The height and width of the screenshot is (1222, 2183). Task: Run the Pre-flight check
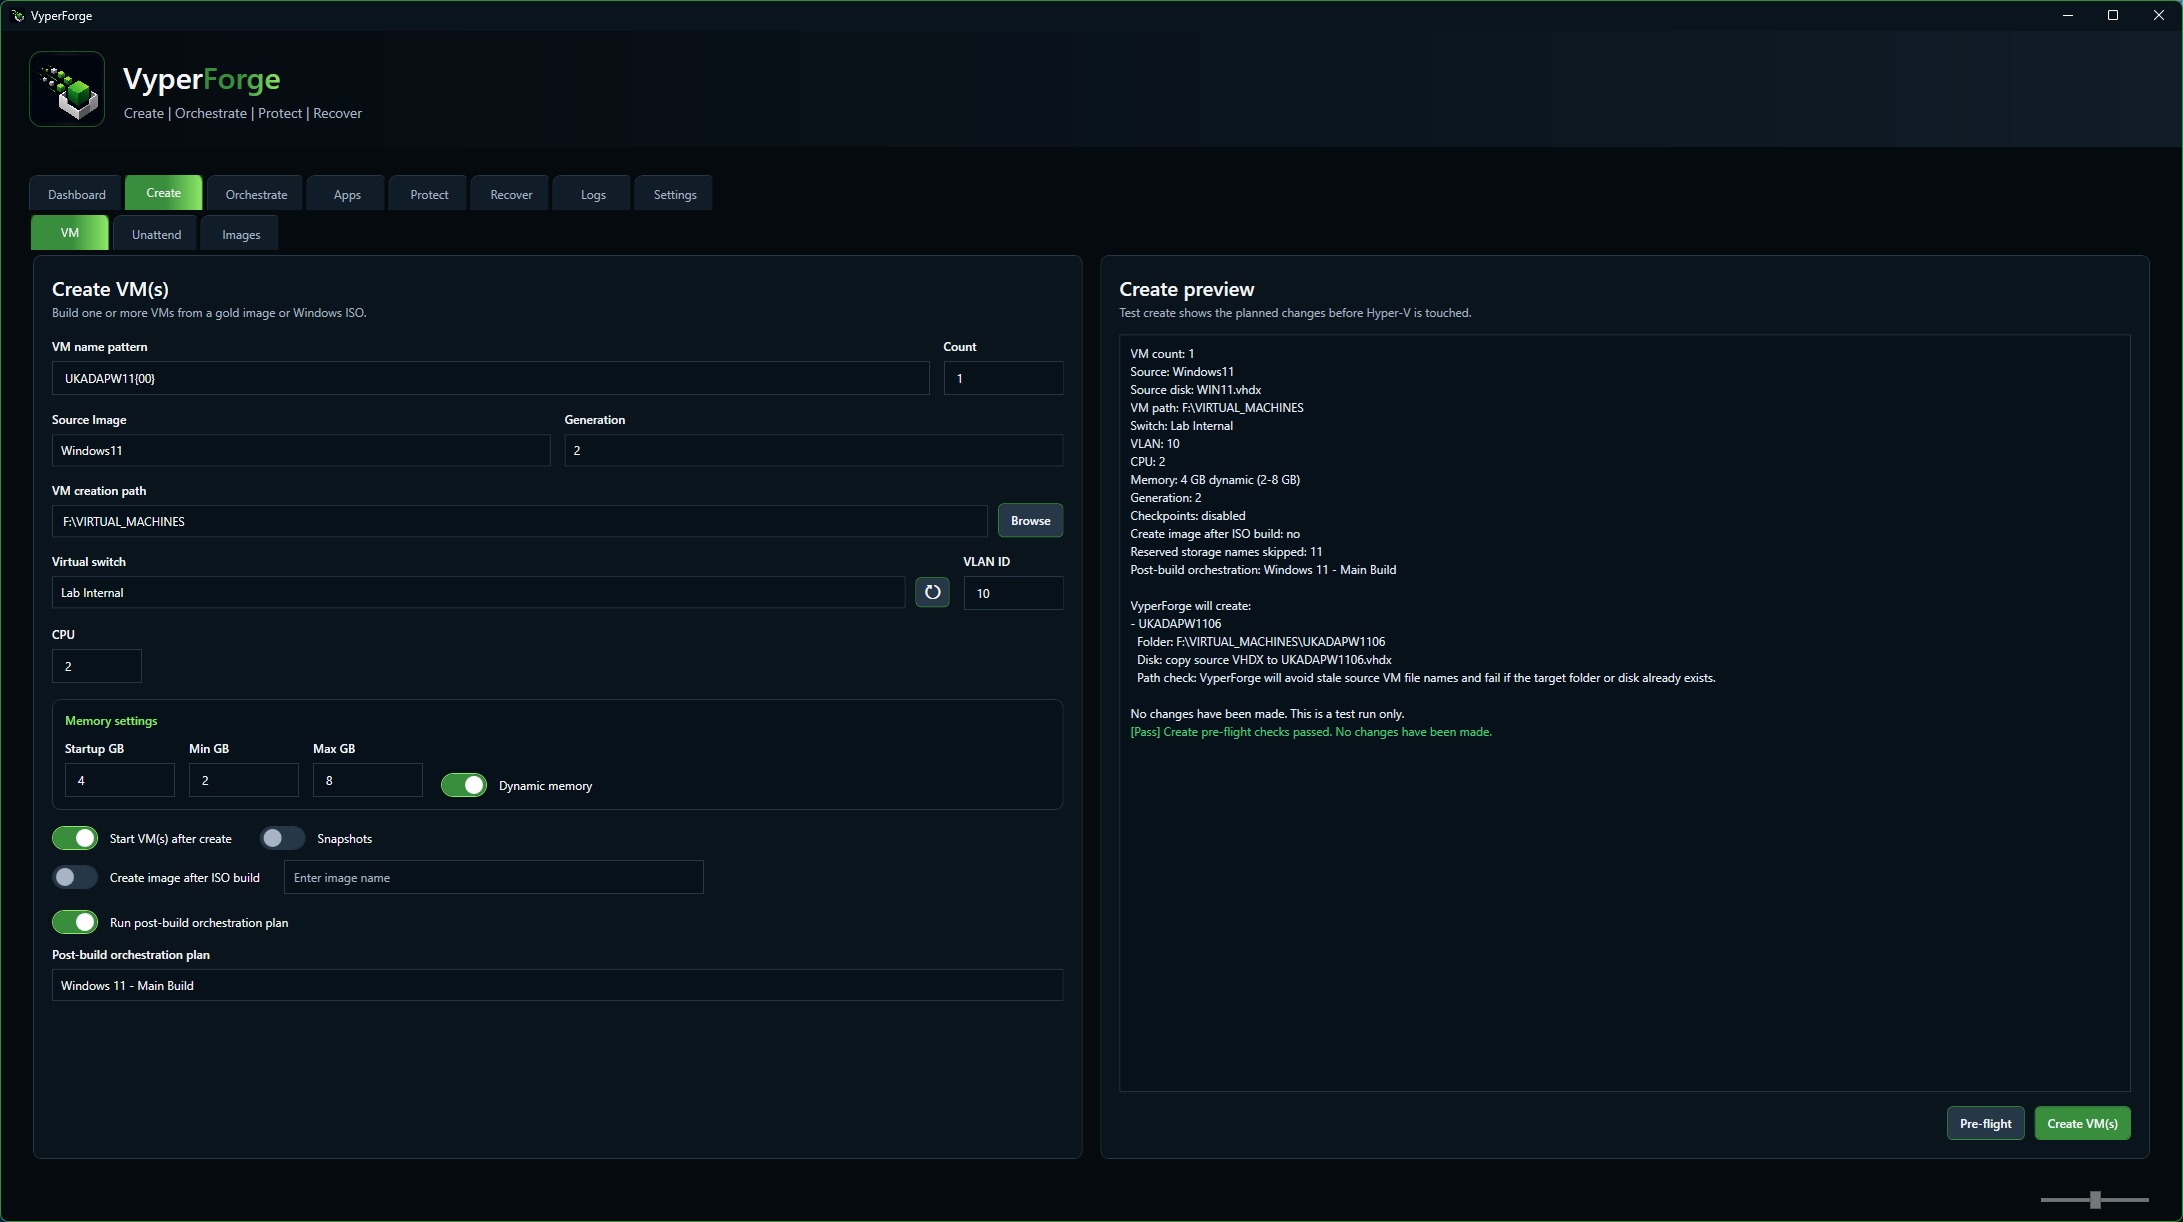[x=1985, y=1123]
